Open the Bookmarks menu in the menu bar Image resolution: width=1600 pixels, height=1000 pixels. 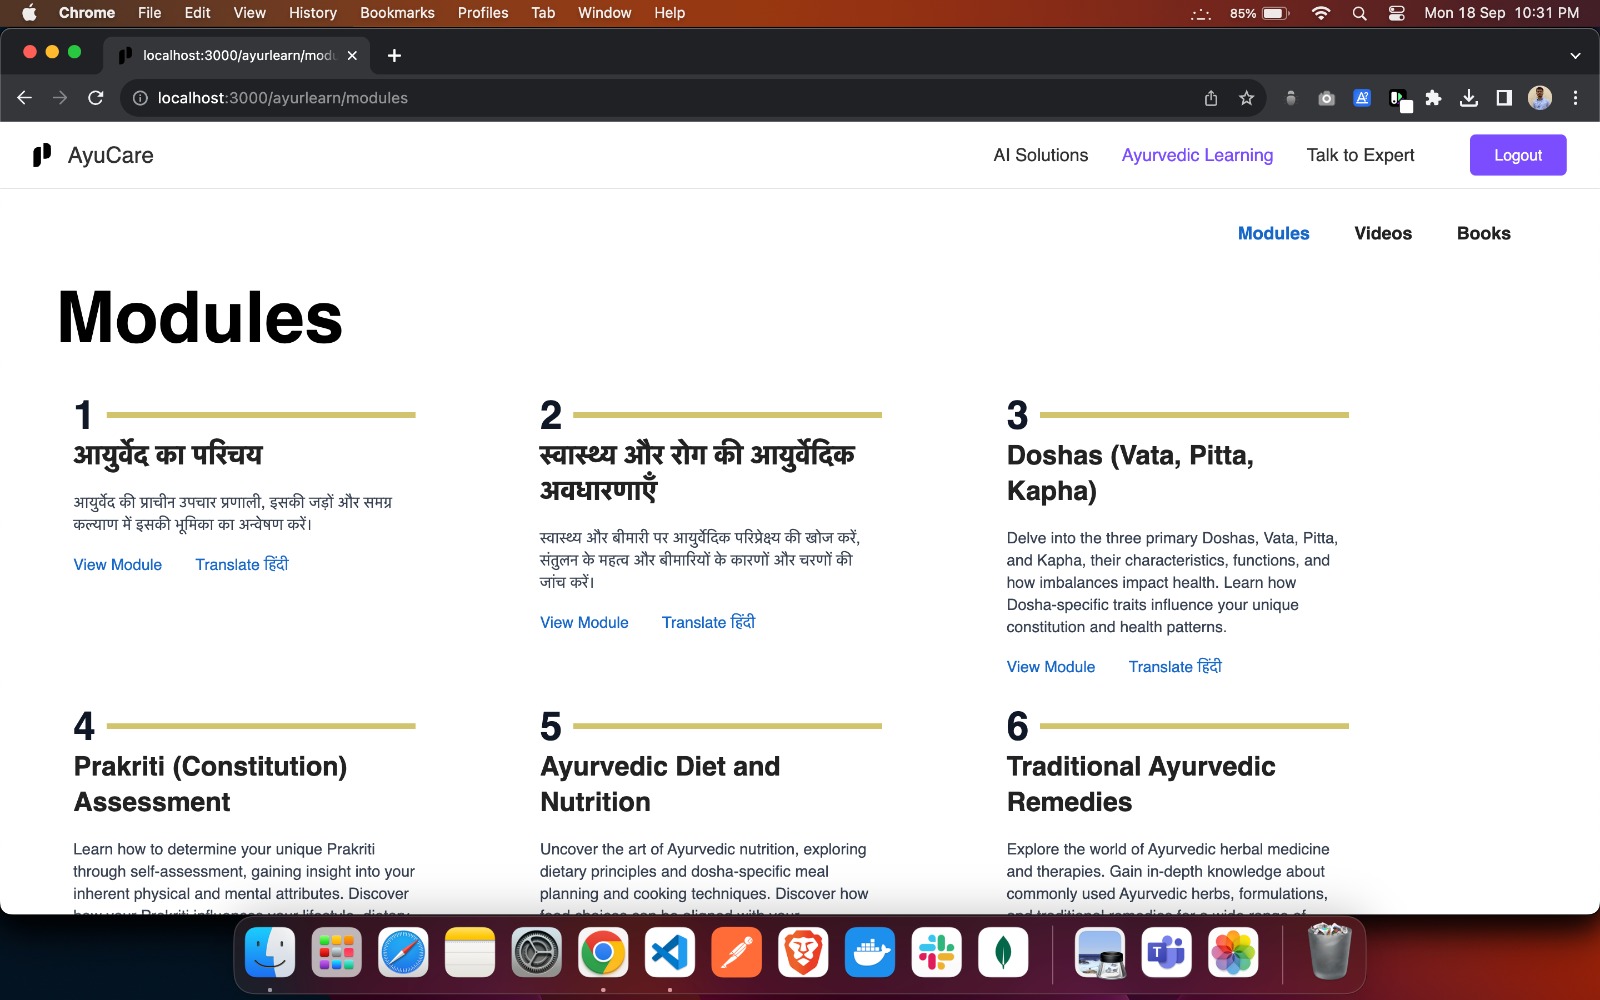396,13
